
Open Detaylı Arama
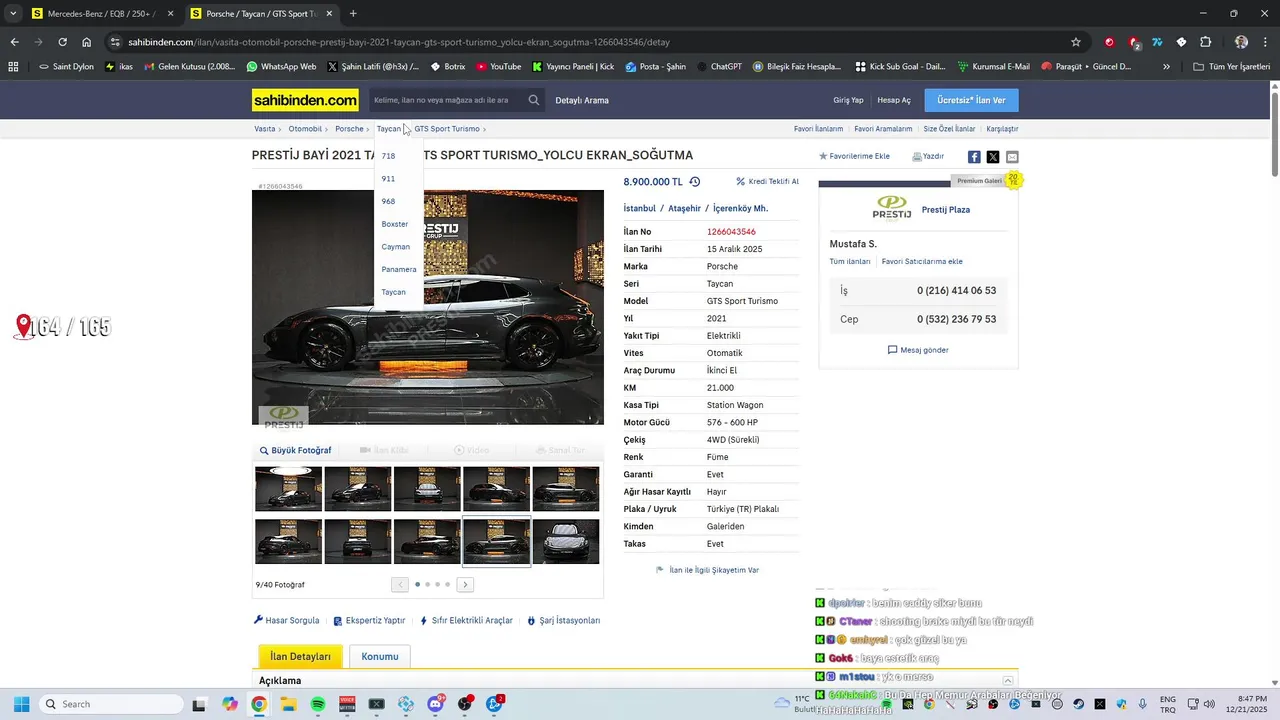(582, 100)
